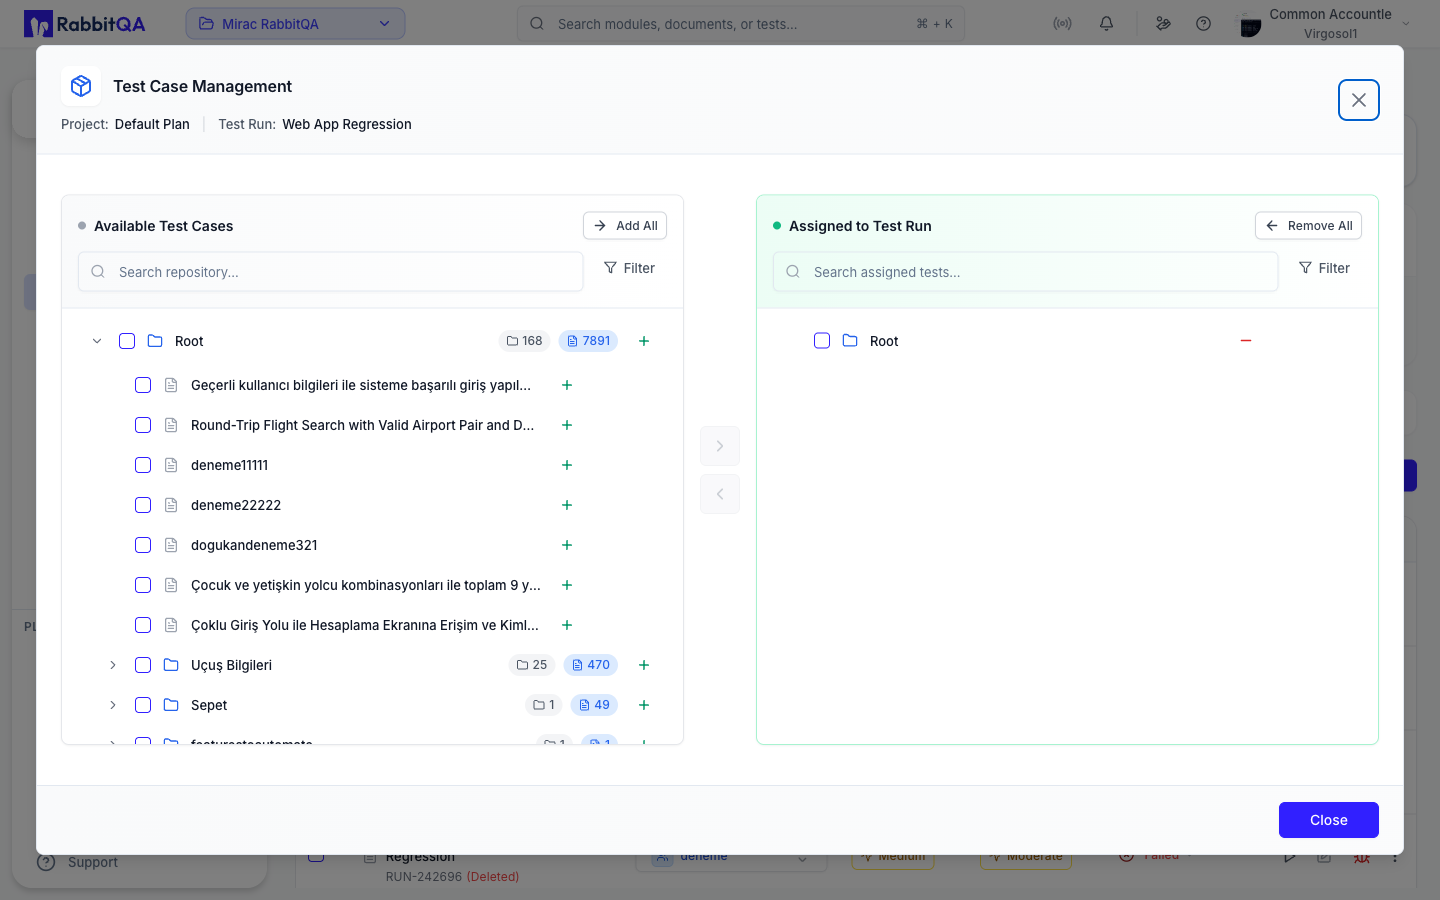Remove assigned Root folder with minus icon

click(1246, 341)
